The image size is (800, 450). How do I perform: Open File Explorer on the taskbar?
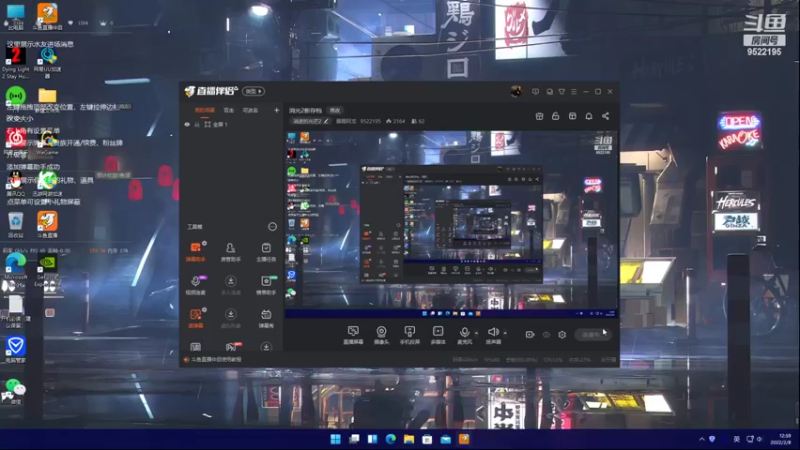pos(409,439)
